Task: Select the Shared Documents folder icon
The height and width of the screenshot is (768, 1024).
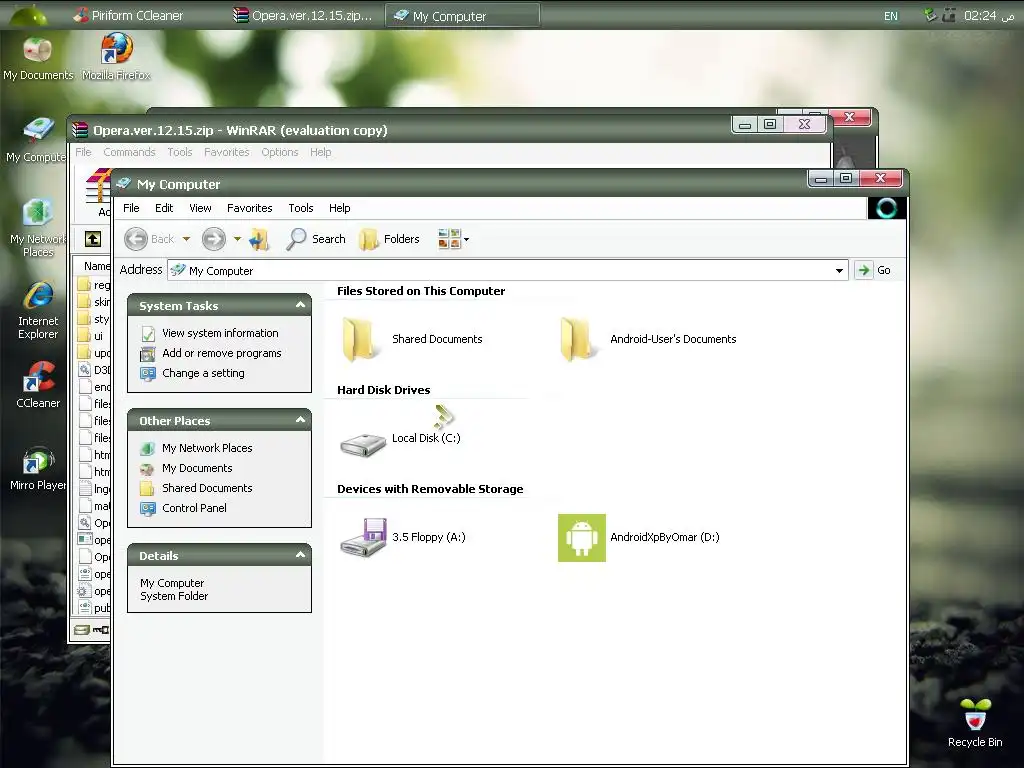Action: coord(360,339)
